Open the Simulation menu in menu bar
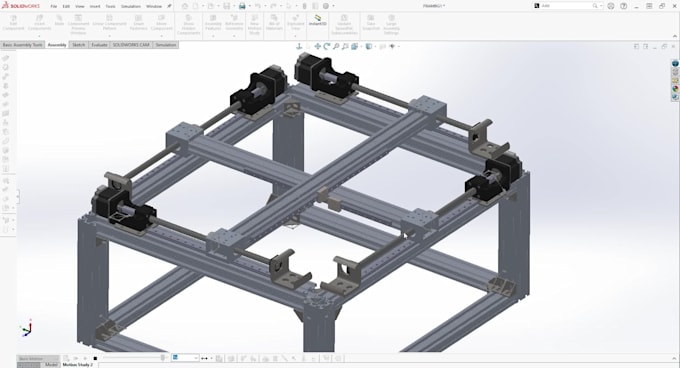The image size is (680, 368). pos(131,7)
